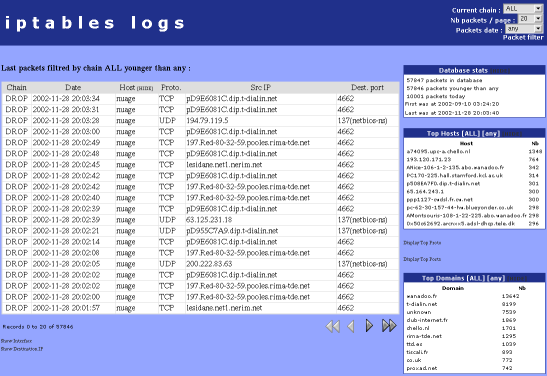547x376 pixels.
Task: Select the chello.nl domain entry
Action: point(418,328)
